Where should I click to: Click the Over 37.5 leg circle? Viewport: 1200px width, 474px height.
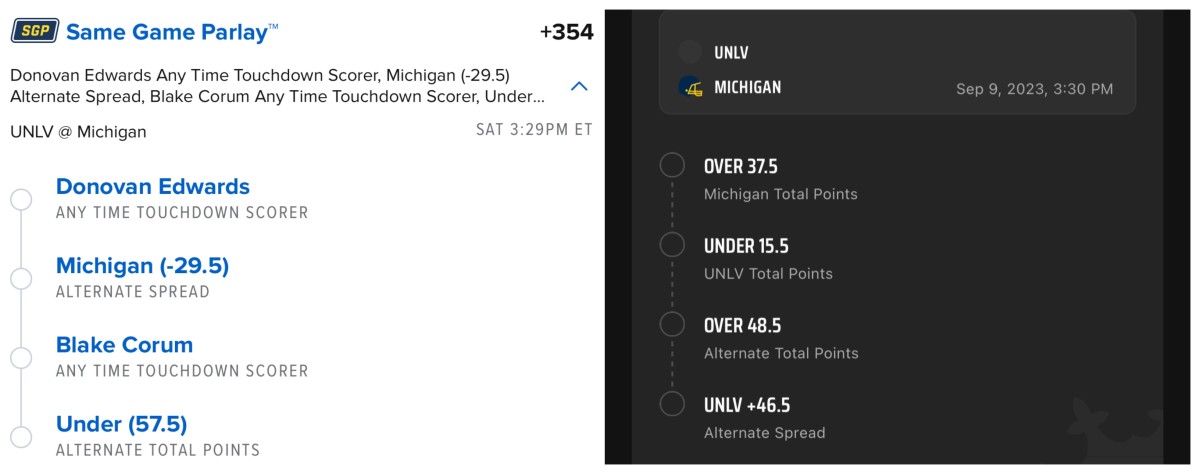pyautogui.click(x=672, y=166)
